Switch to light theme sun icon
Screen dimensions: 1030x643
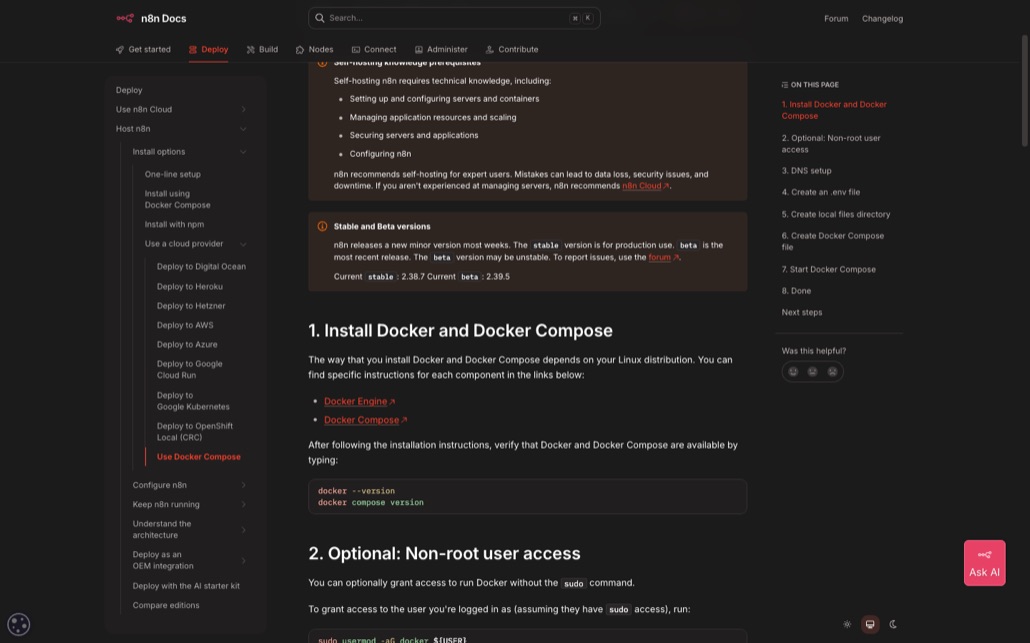(847, 625)
